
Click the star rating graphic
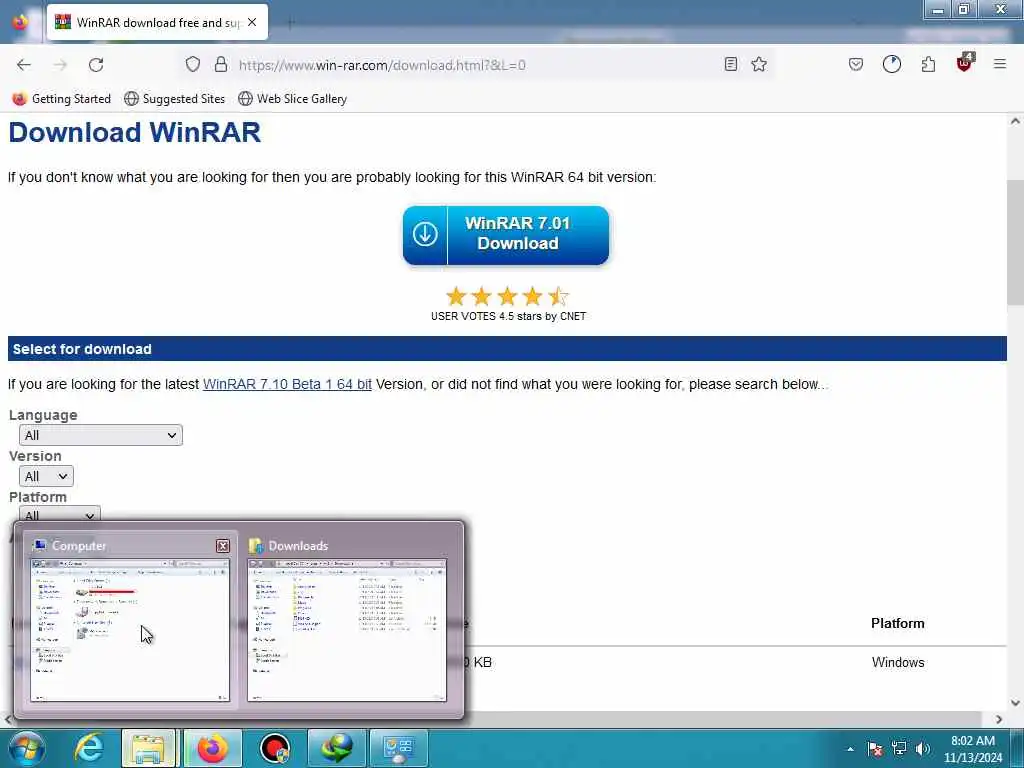coord(507,296)
